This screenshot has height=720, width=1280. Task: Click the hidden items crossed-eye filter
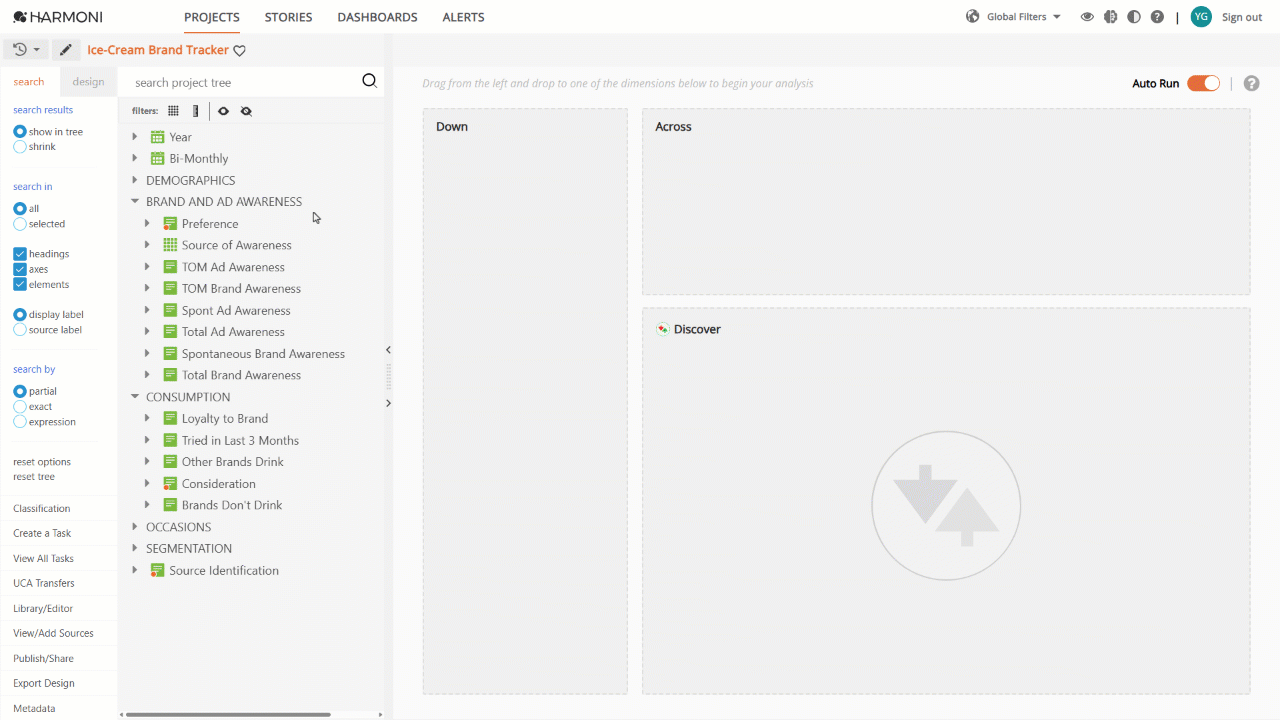tap(246, 111)
